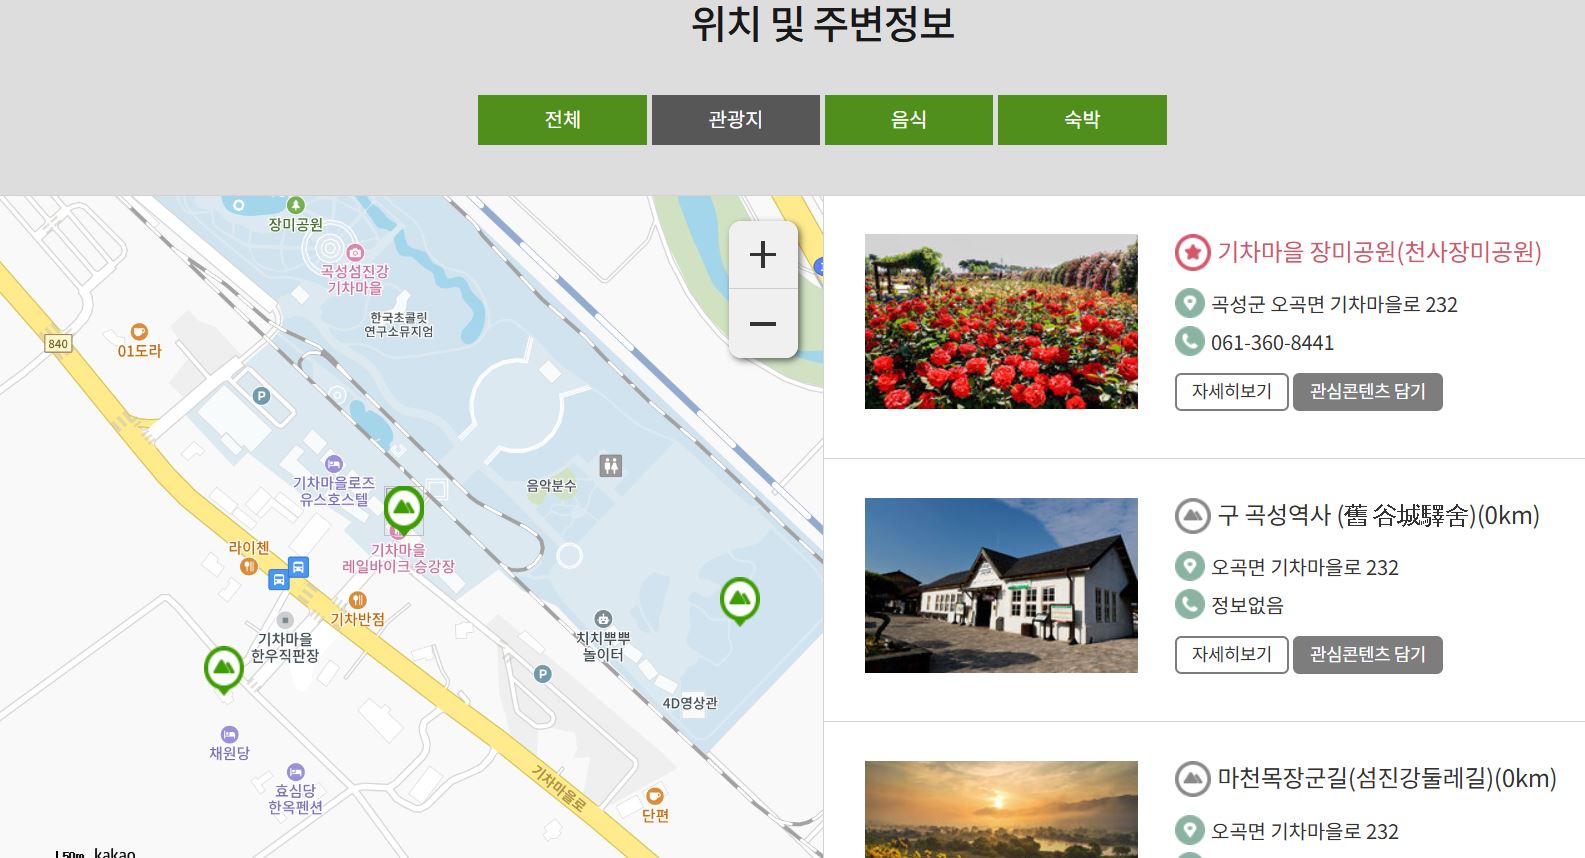Click address 곡성군 오곡면 기차마을로 232
This screenshot has width=1585, height=858.
coord(1334,304)
